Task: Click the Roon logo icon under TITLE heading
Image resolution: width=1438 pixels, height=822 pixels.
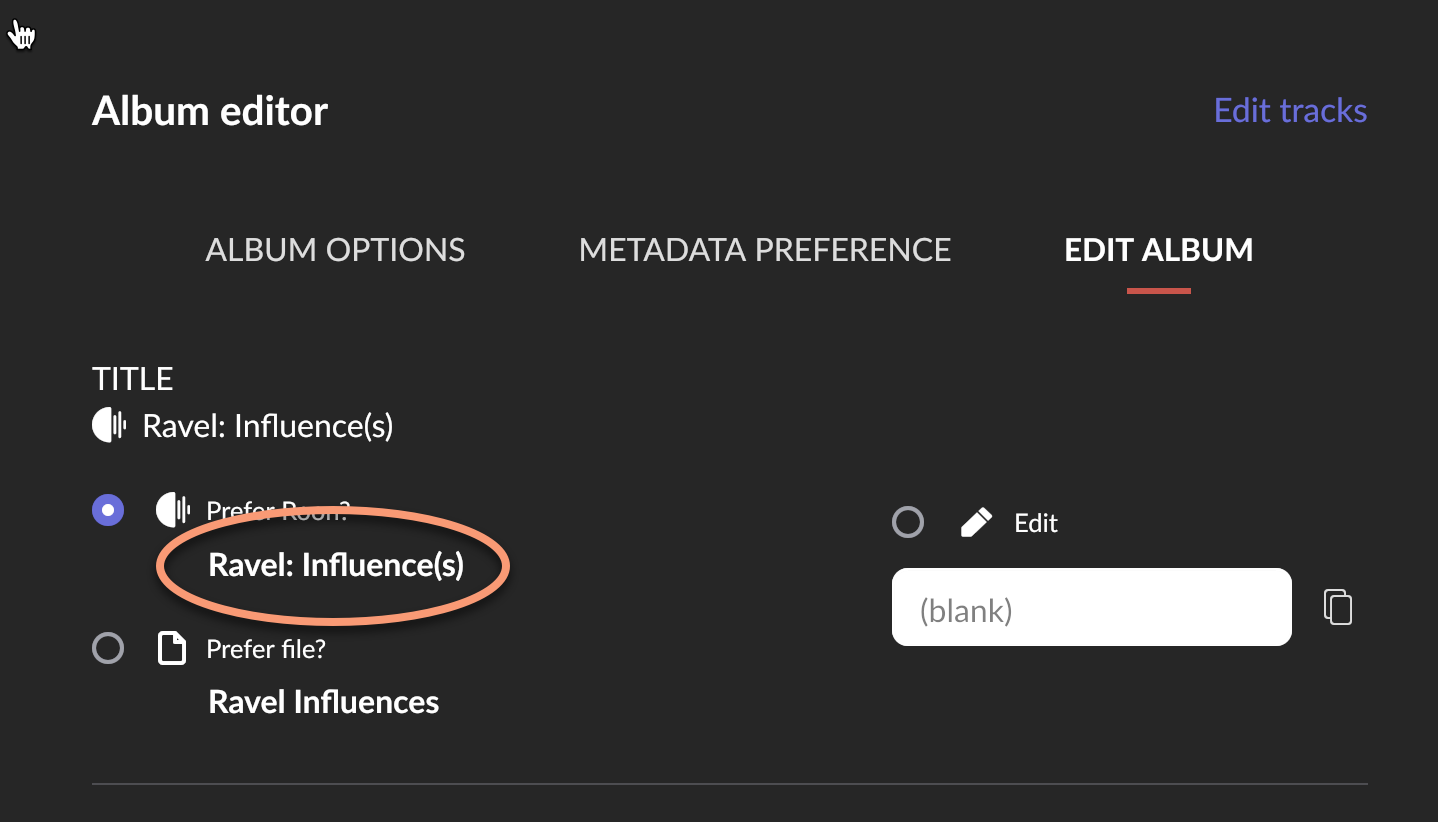Action: (110, 426)
